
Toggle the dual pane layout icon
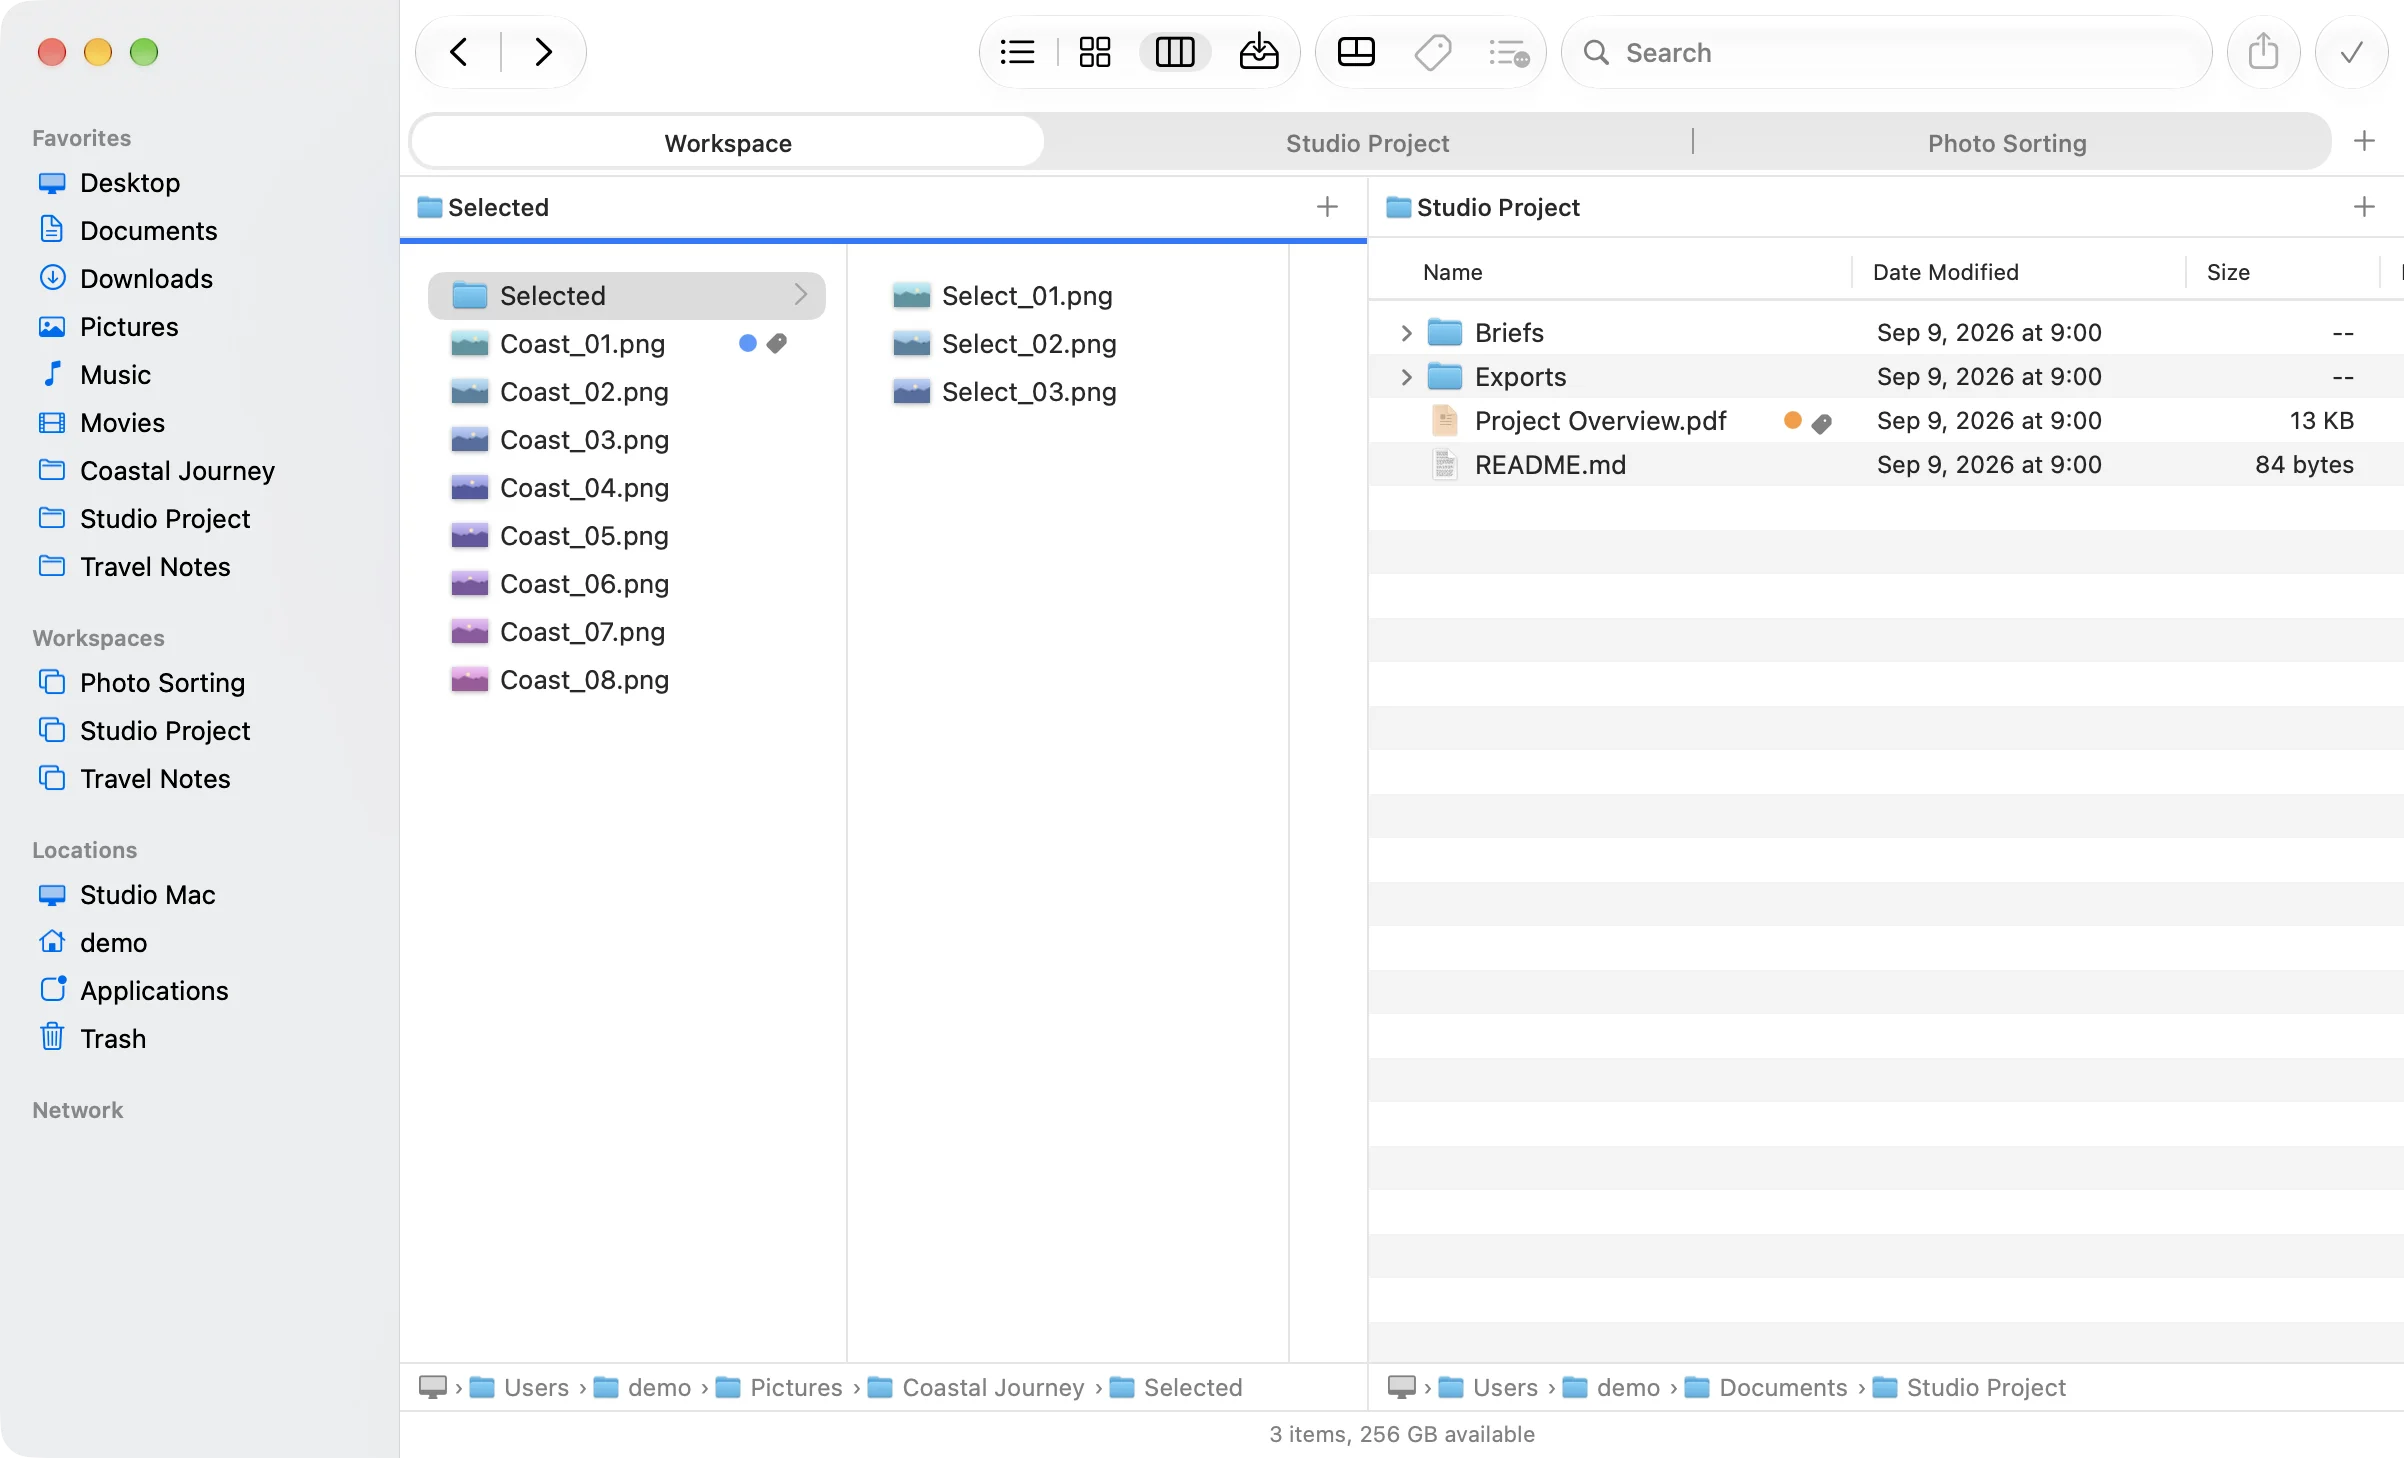(x=1356, y=52)
